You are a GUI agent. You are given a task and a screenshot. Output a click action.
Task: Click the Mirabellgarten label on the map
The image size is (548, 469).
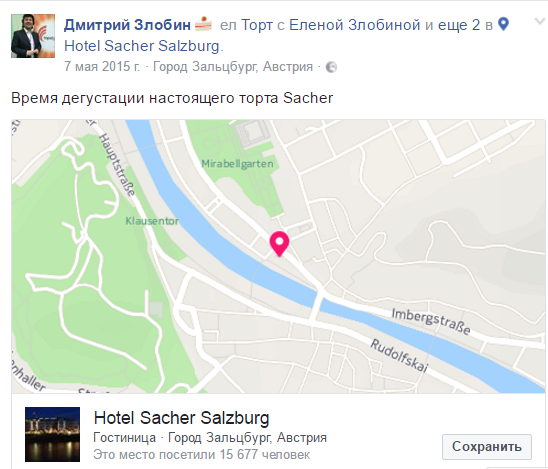point(237,164)
